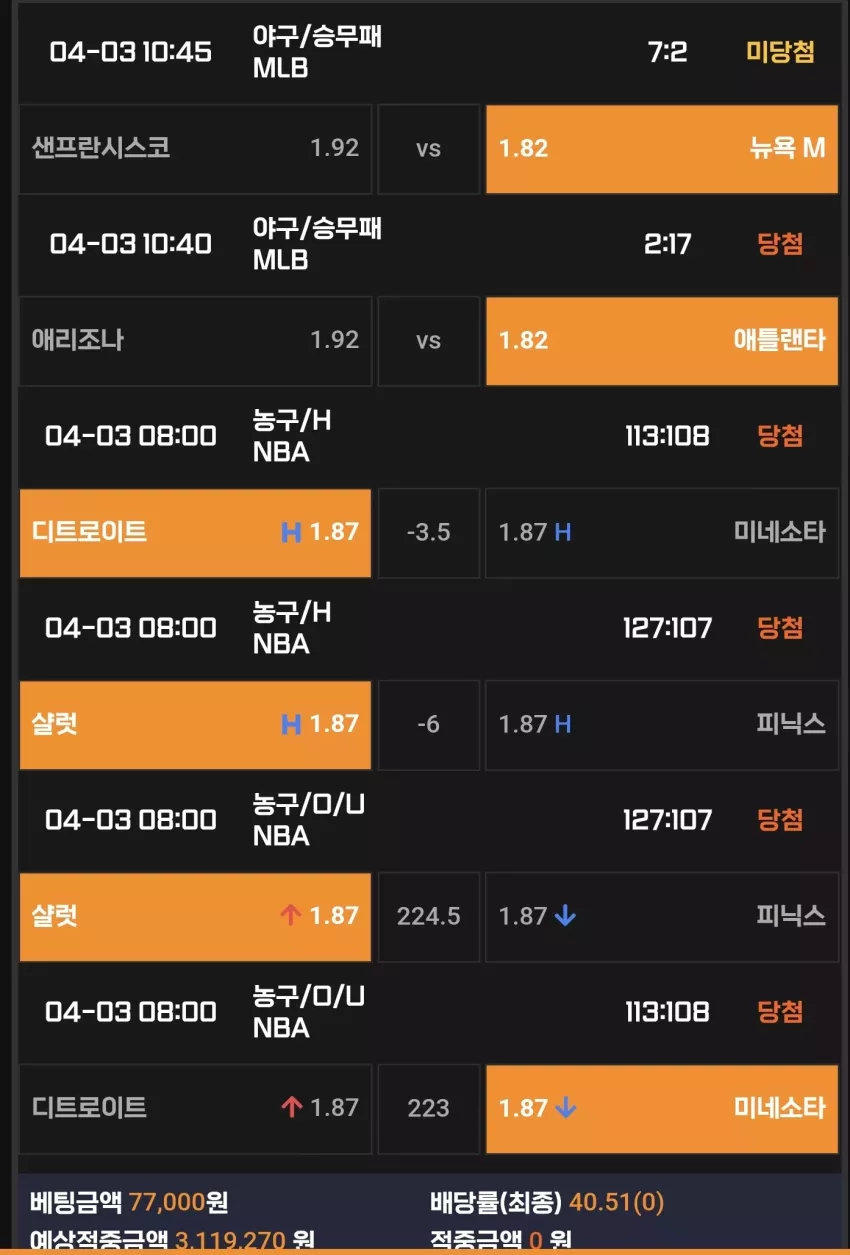This screenshot has height=1255, width=850.
Task: Select the highlighted 애틀랜타 1.82 cell
Action: [662, 341]
